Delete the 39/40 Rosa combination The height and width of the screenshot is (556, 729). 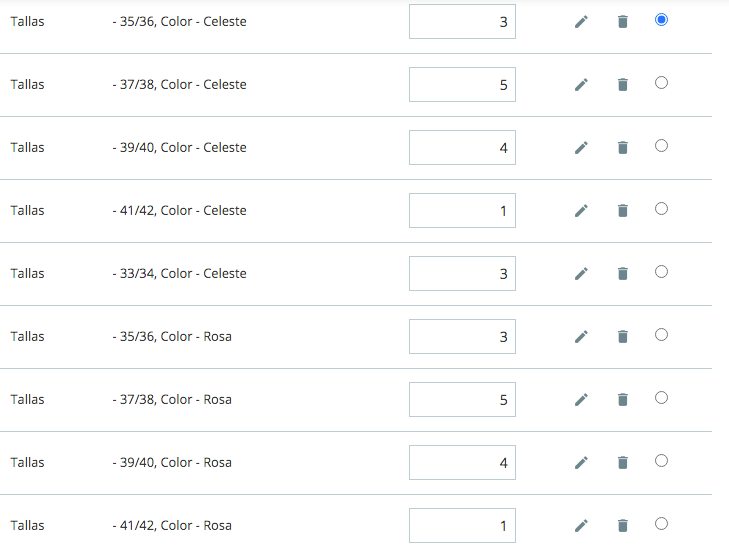(623, 463)
